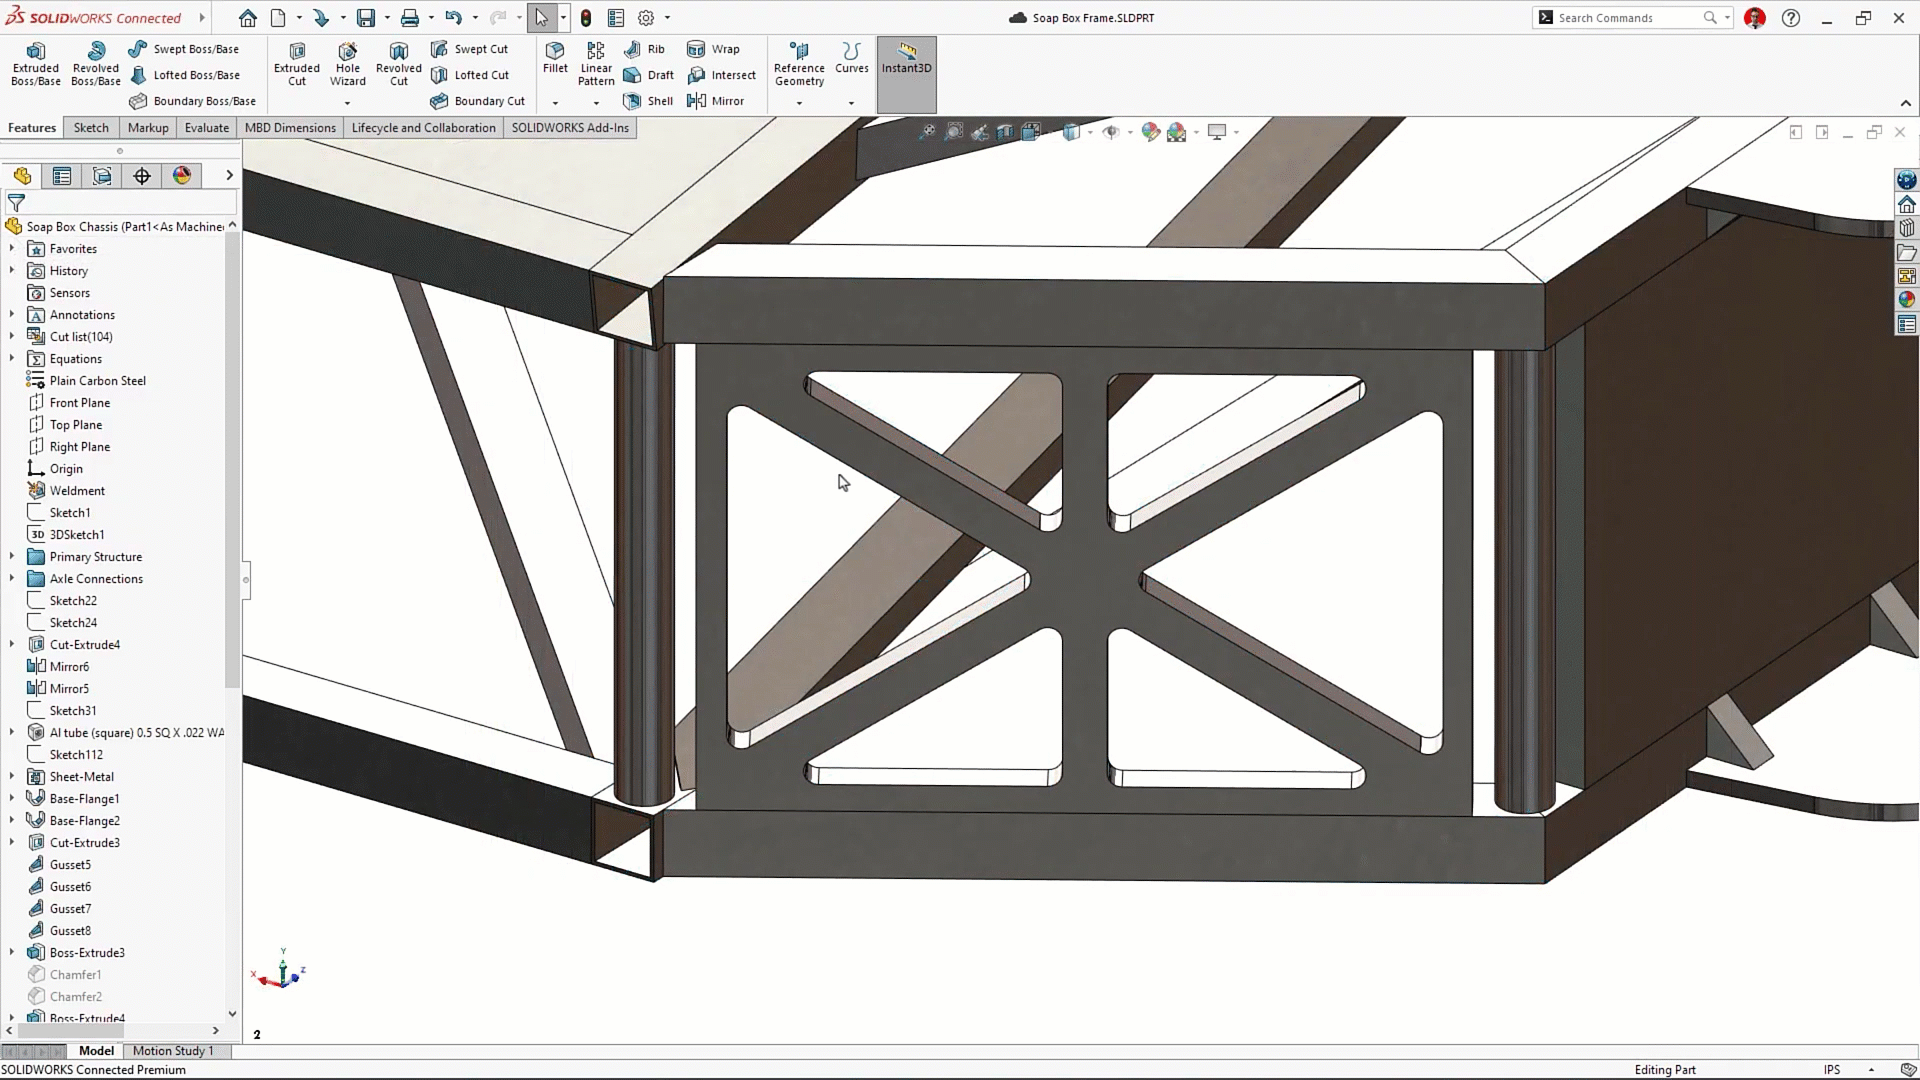
Task: Toggle the selection cursor tool
Action: click(x=541, y=18)
